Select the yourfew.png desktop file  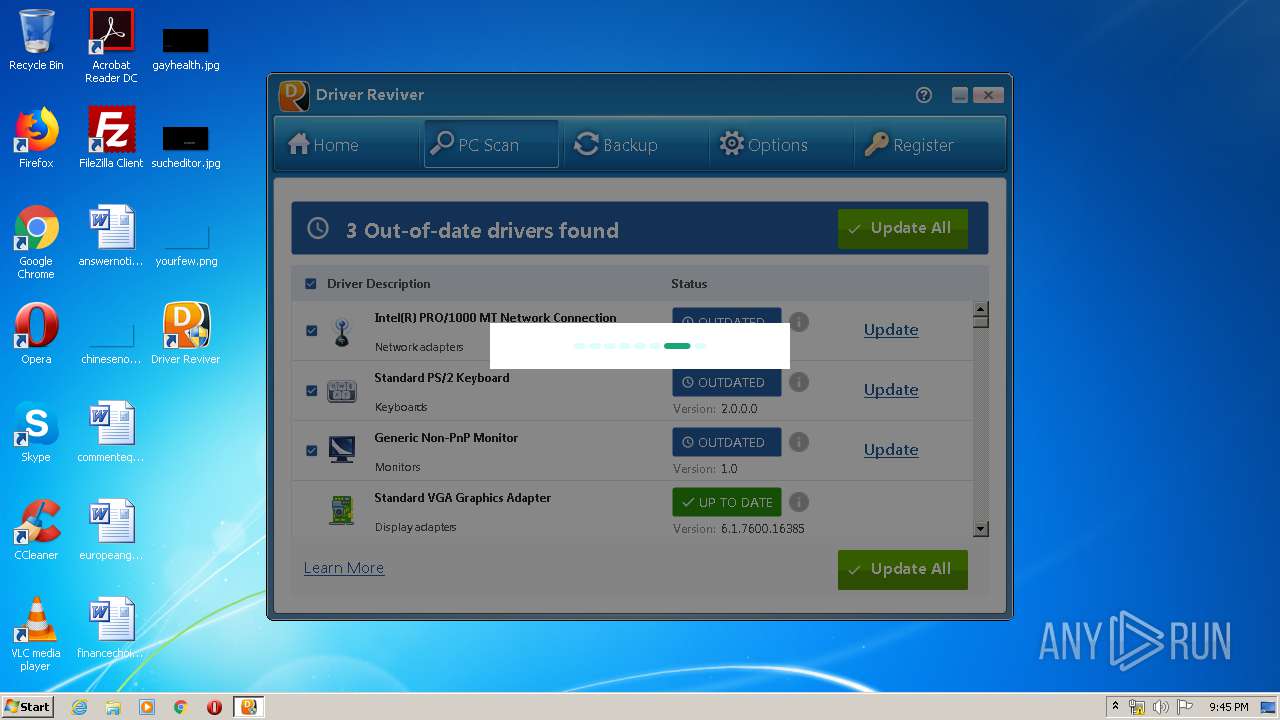point(186,244)
